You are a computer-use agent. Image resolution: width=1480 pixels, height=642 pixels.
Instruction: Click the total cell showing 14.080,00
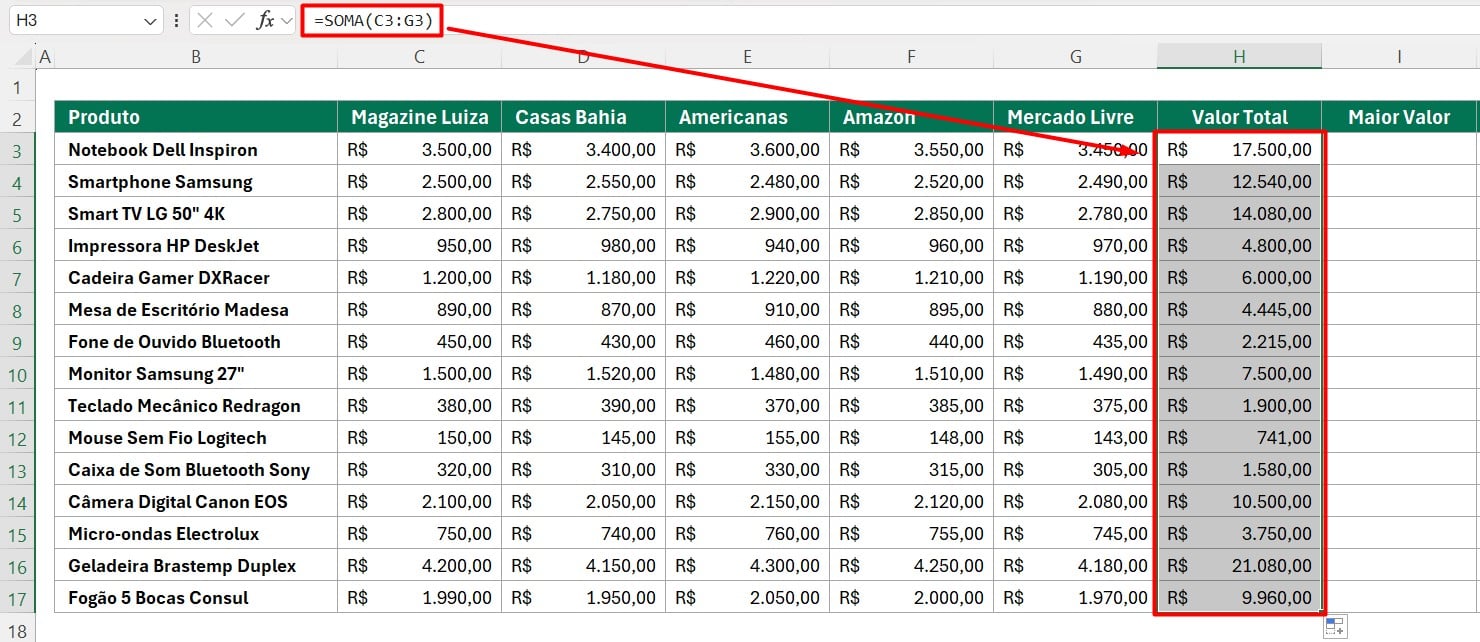tap(1239, 213)
